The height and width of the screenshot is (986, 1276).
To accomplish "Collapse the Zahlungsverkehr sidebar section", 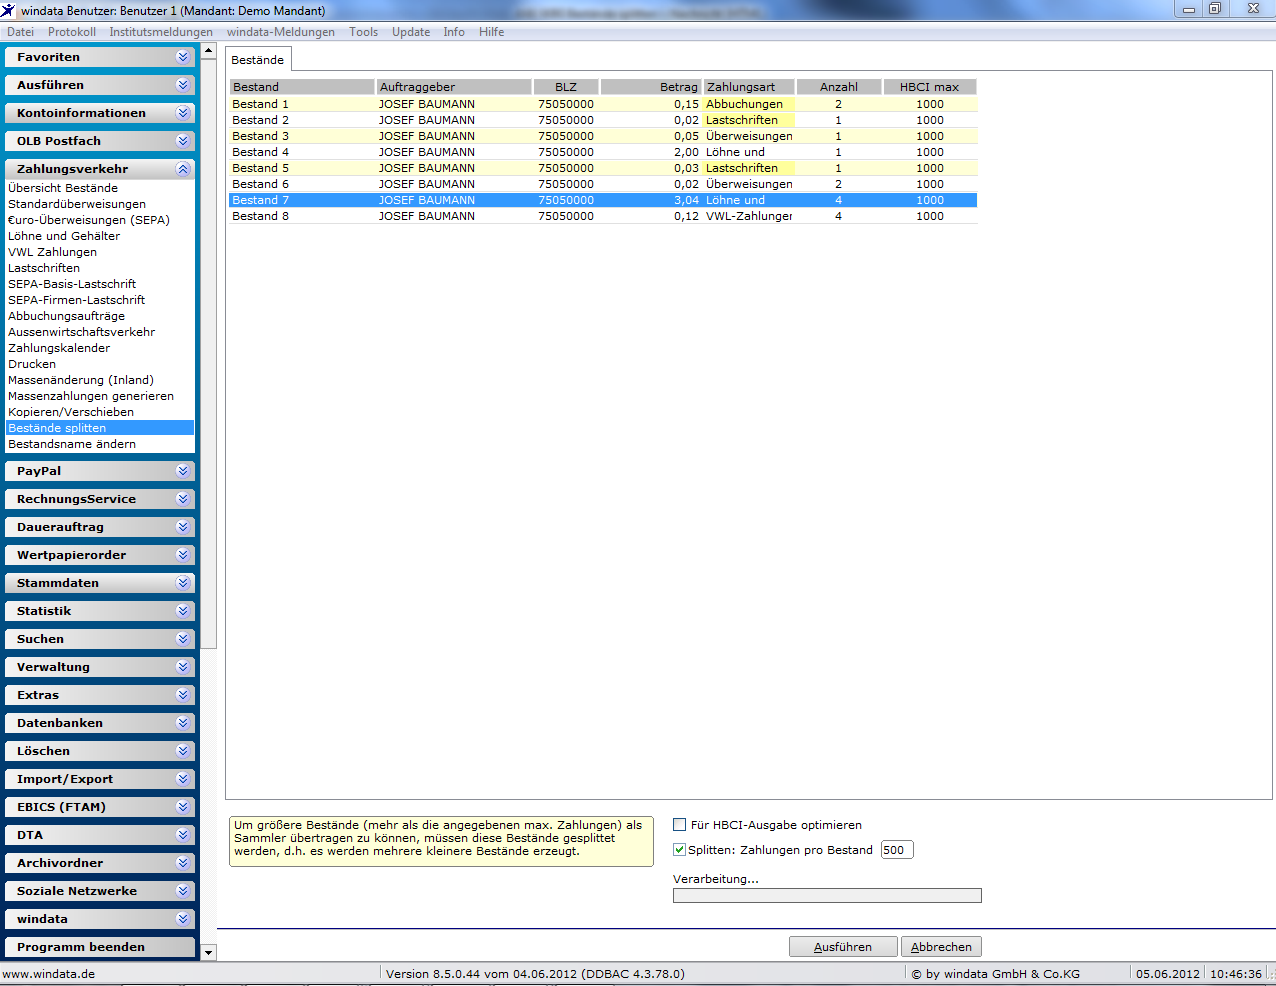I will click(99, 169).
